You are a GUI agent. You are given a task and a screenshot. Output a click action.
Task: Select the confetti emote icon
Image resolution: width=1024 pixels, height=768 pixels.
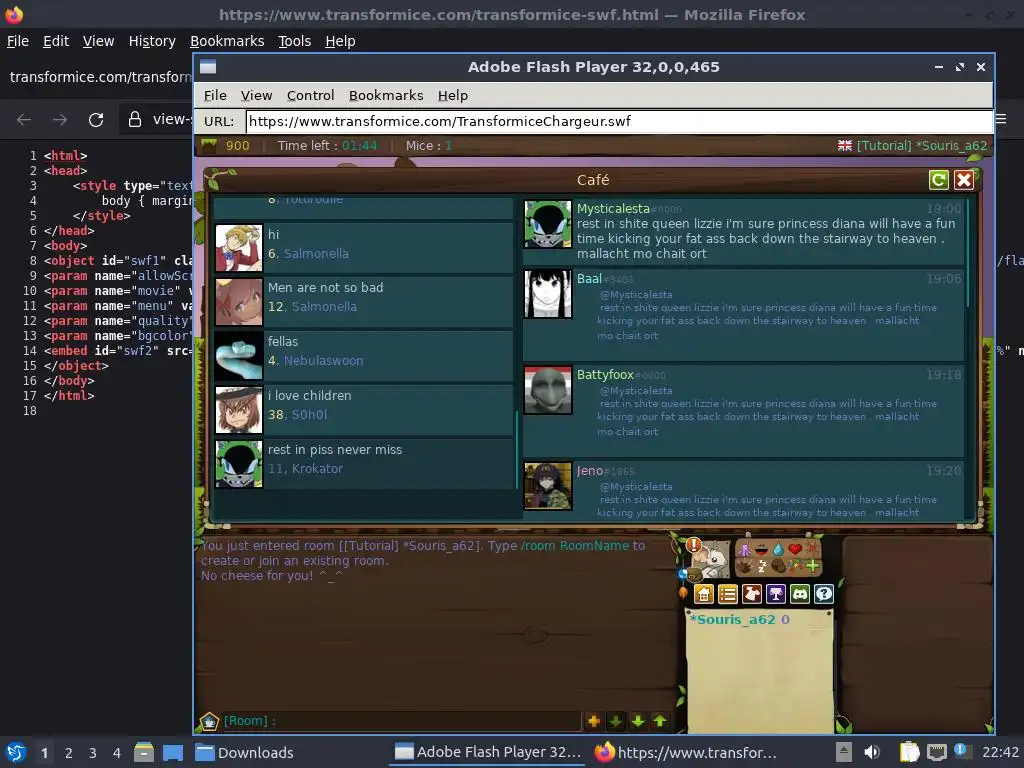[x=795, y=566]
